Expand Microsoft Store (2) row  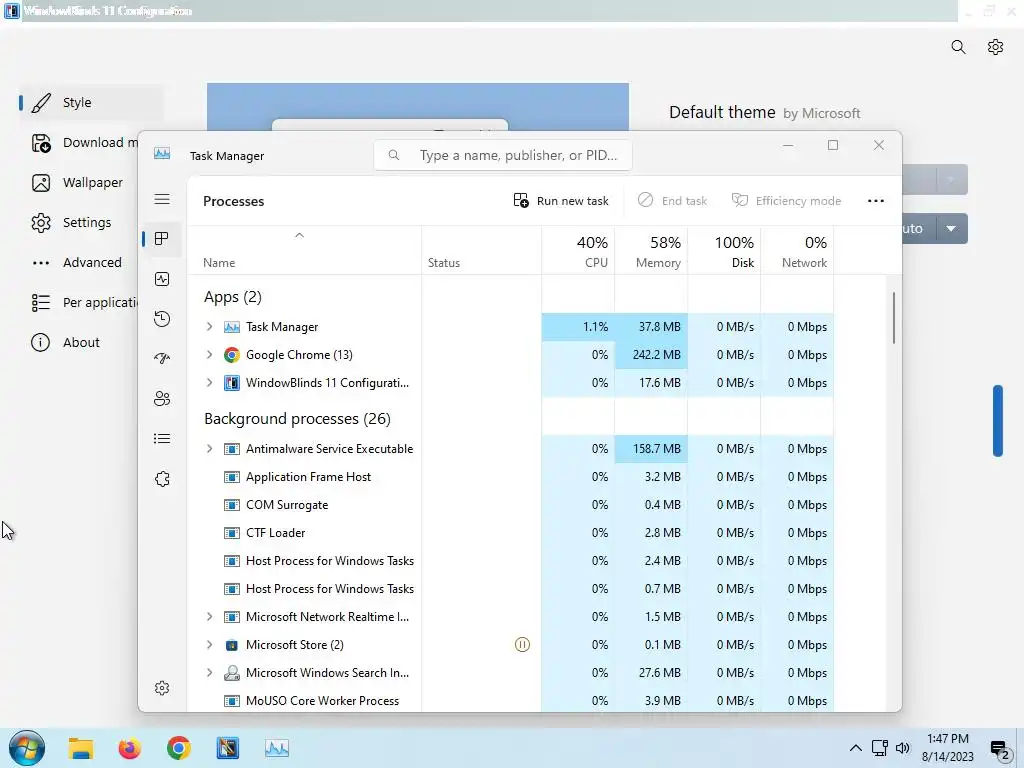(209, 644)
